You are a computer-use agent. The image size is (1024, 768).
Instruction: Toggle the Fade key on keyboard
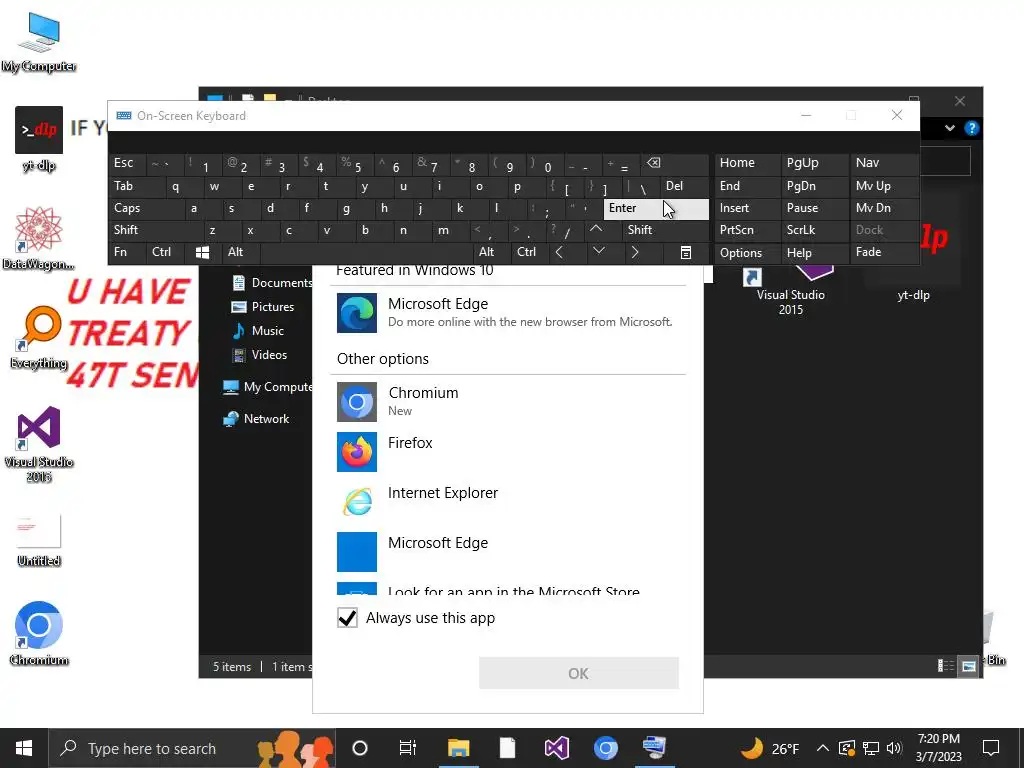884,252
